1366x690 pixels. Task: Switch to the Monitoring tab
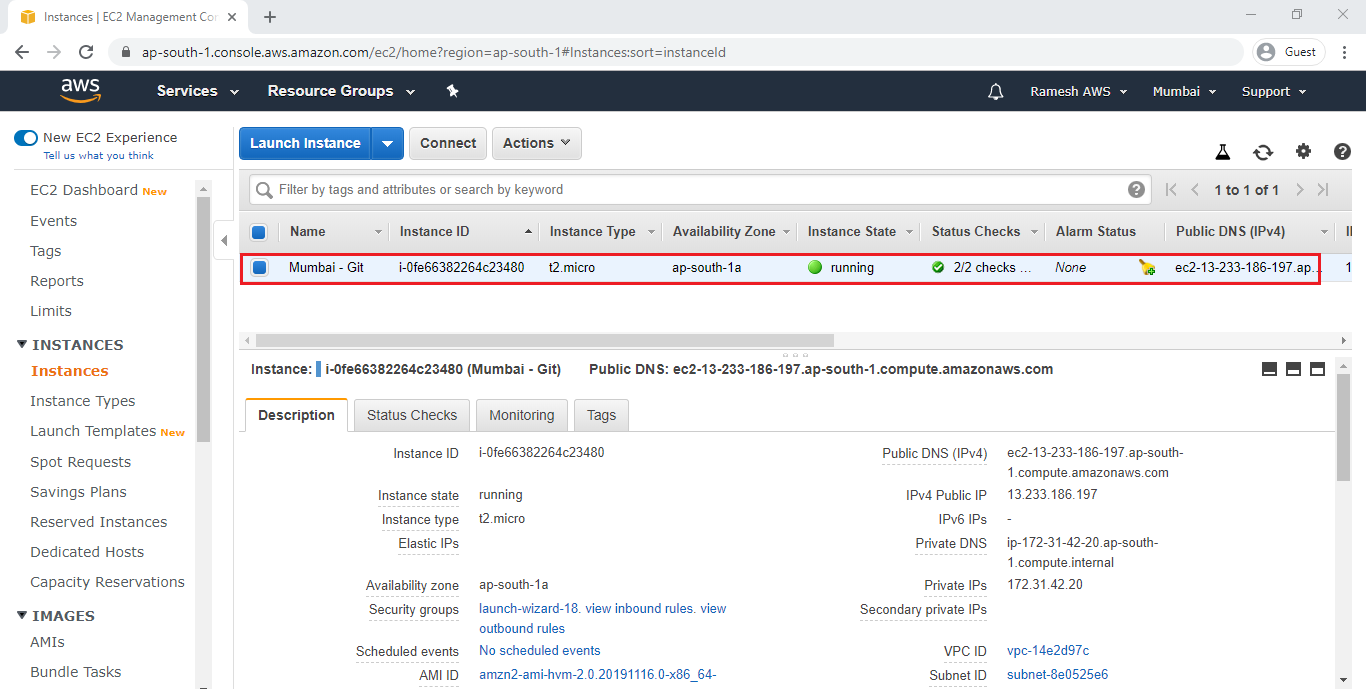521,414
